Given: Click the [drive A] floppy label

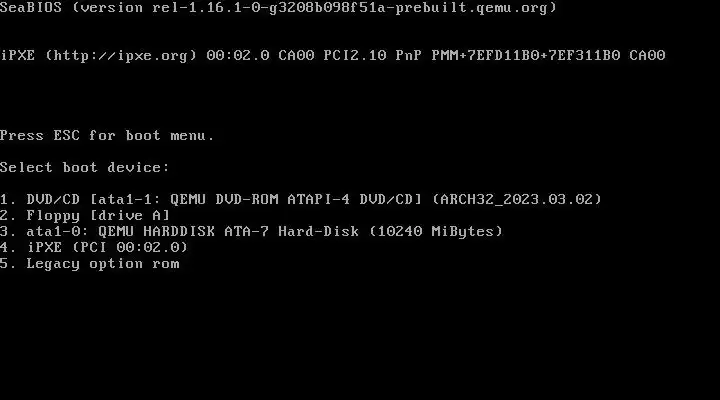Looking at the screenshot, I should pos(130,215).
